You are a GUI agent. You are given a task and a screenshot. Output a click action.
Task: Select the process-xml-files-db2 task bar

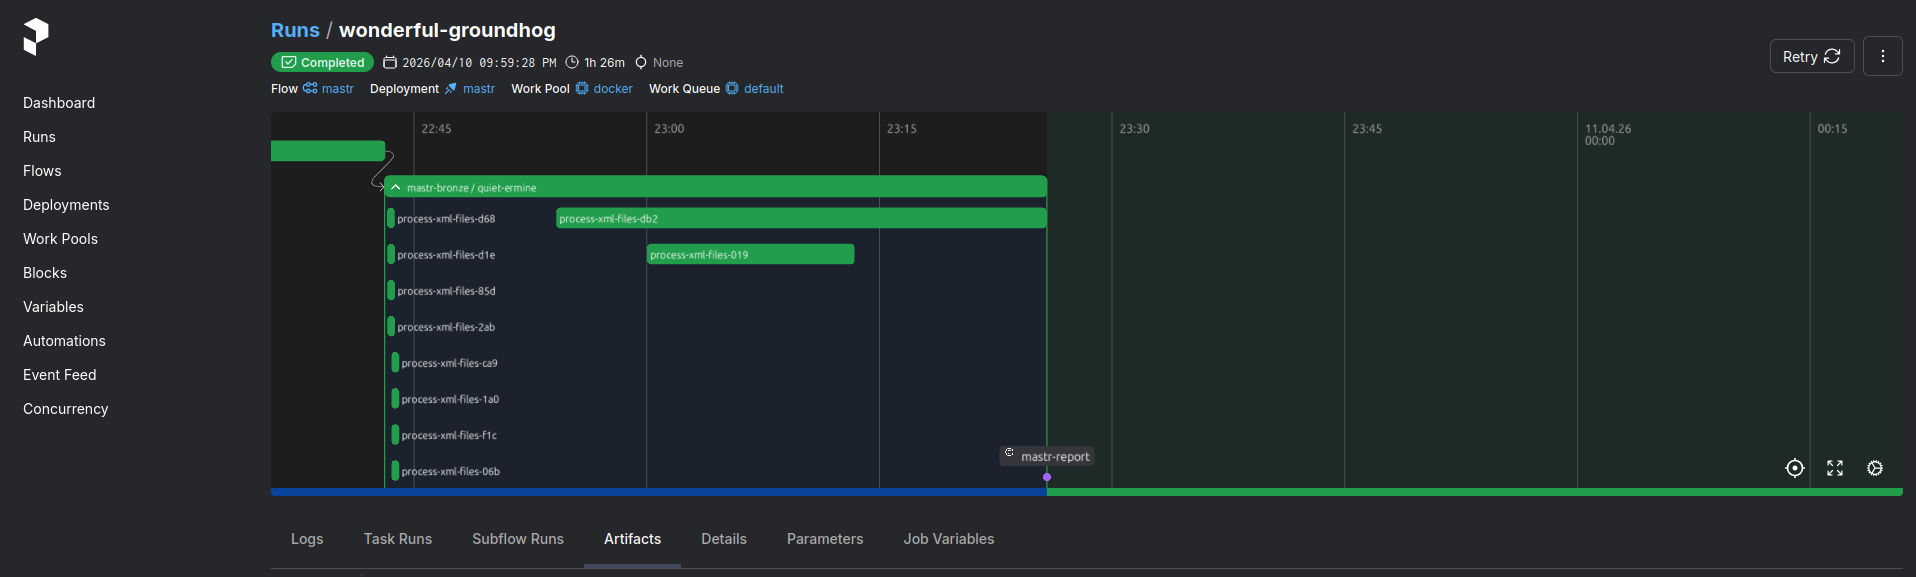[x=801, y=218]
